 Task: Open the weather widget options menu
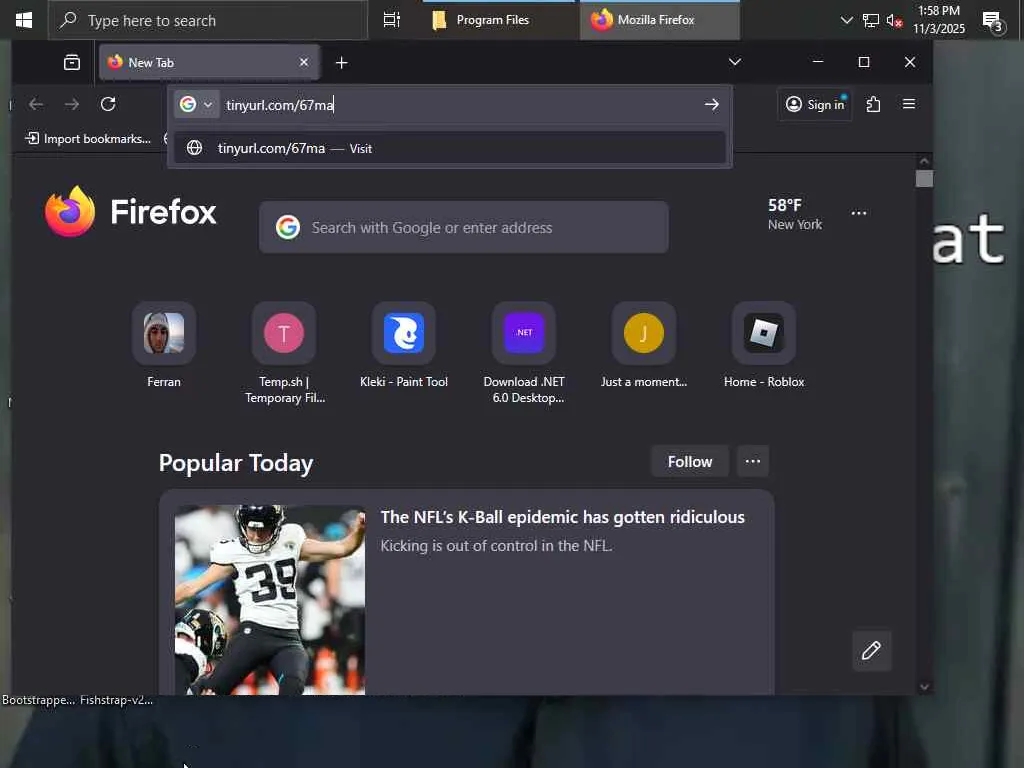click(x=859, y=214)
